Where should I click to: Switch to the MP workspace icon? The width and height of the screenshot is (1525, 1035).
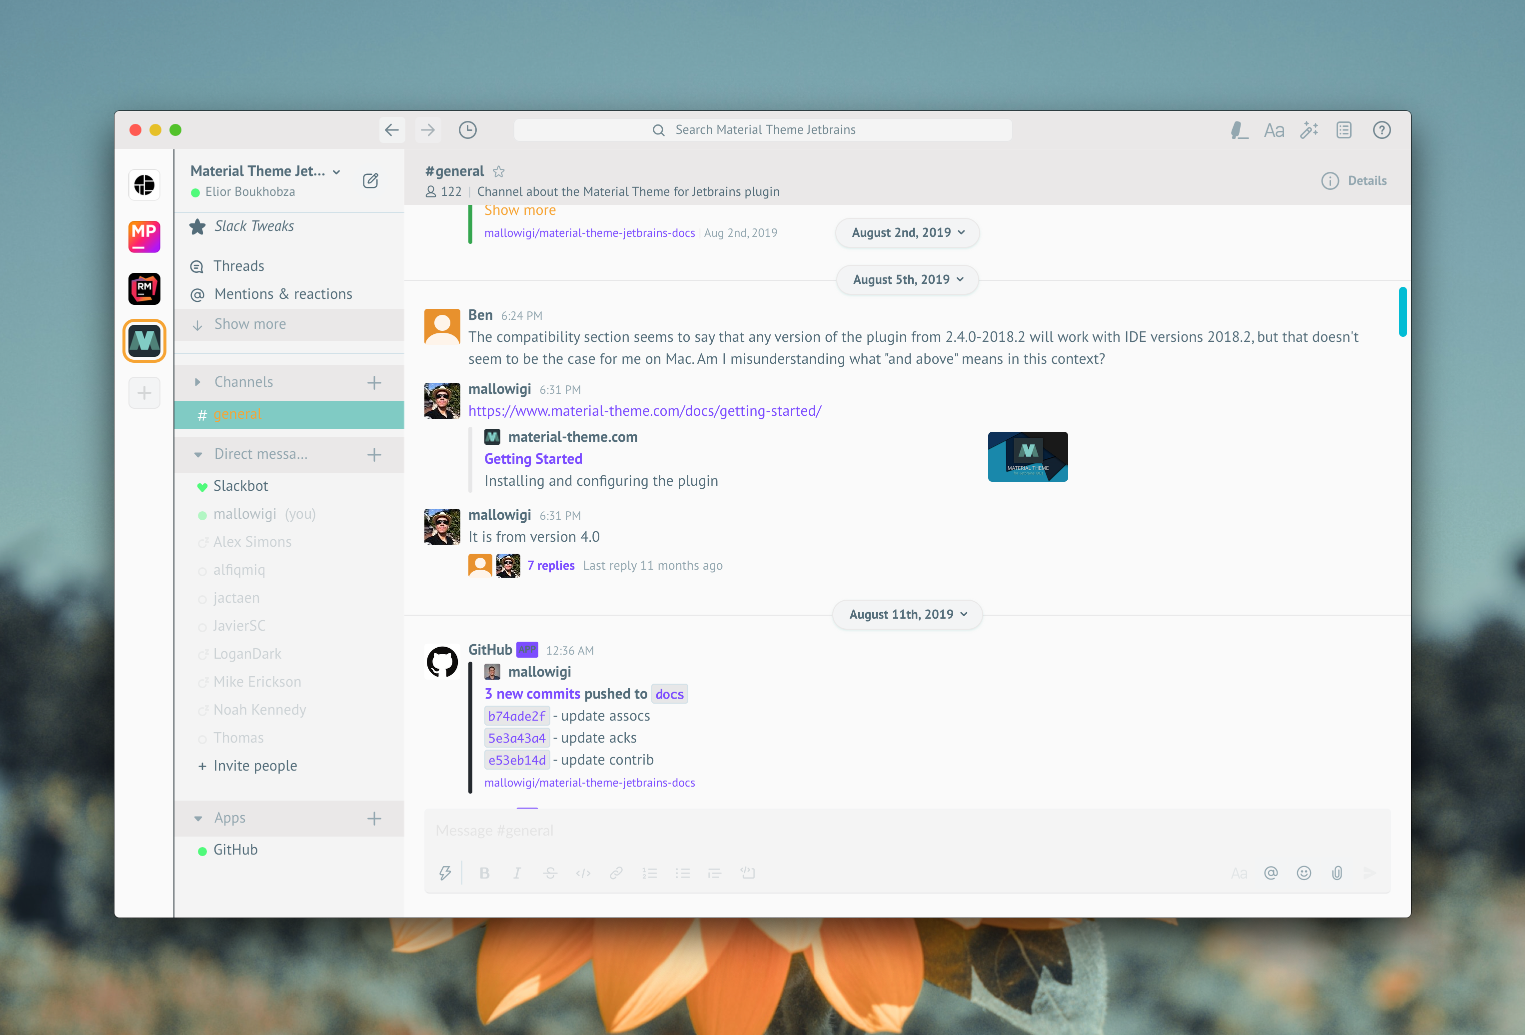[x=145, y=237]
